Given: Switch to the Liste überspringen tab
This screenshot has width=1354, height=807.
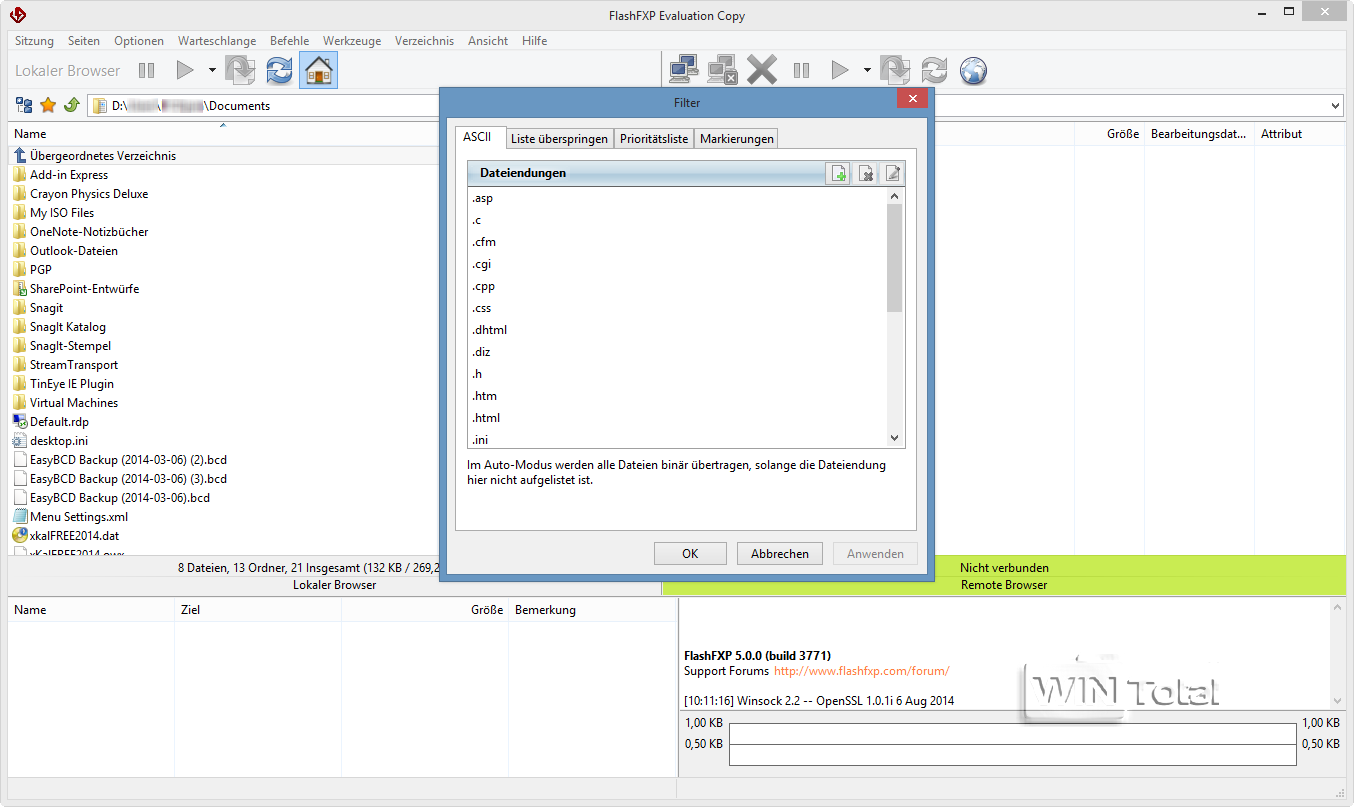Looking at the screenshot, I should pyautogui.click(x=559, y=139).
